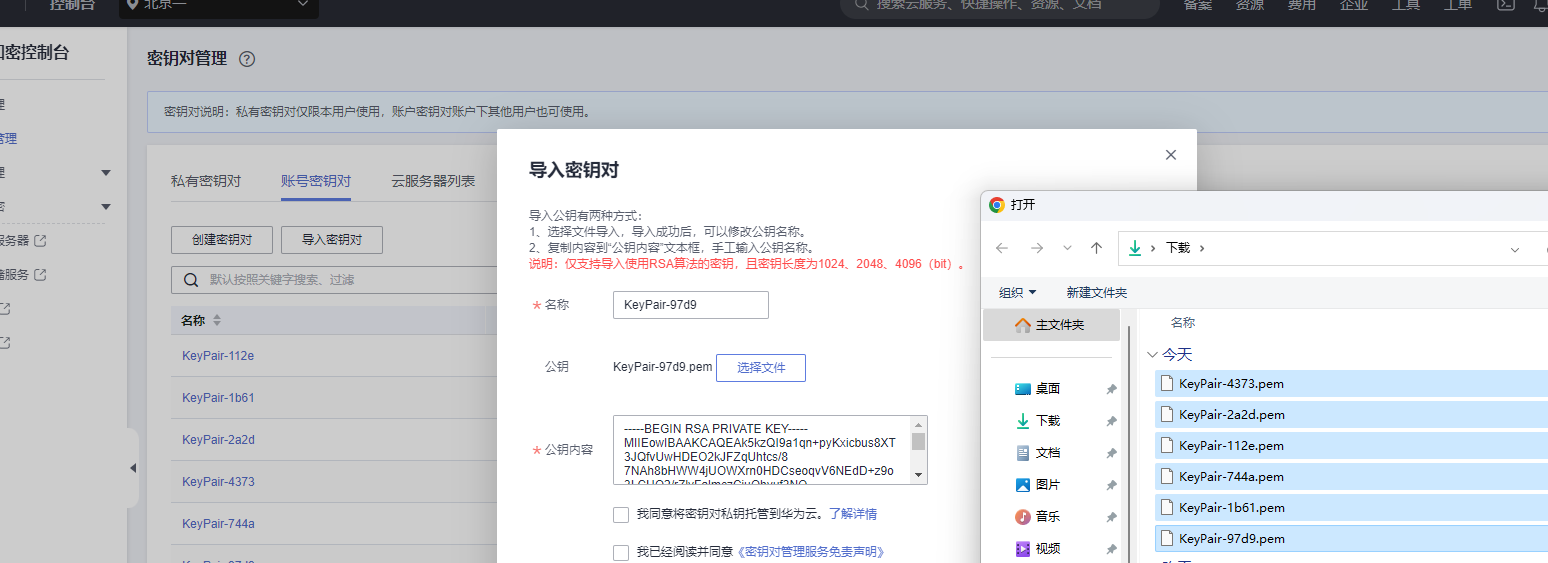
Task: Click the 桌面 desktop icon in navigation pane
Action: click(x=1023, y=389)
